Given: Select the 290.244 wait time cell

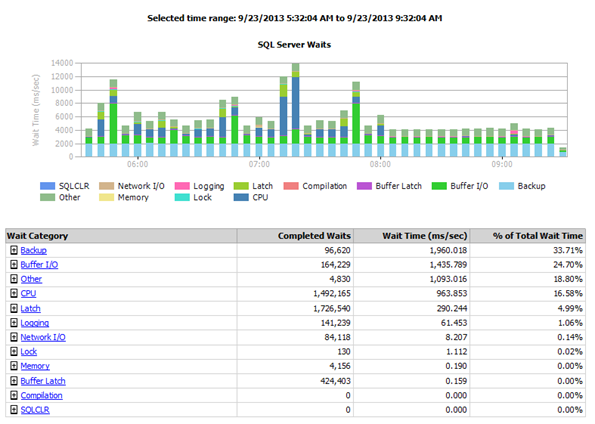Looking at the screenshot, I should 412,308.
